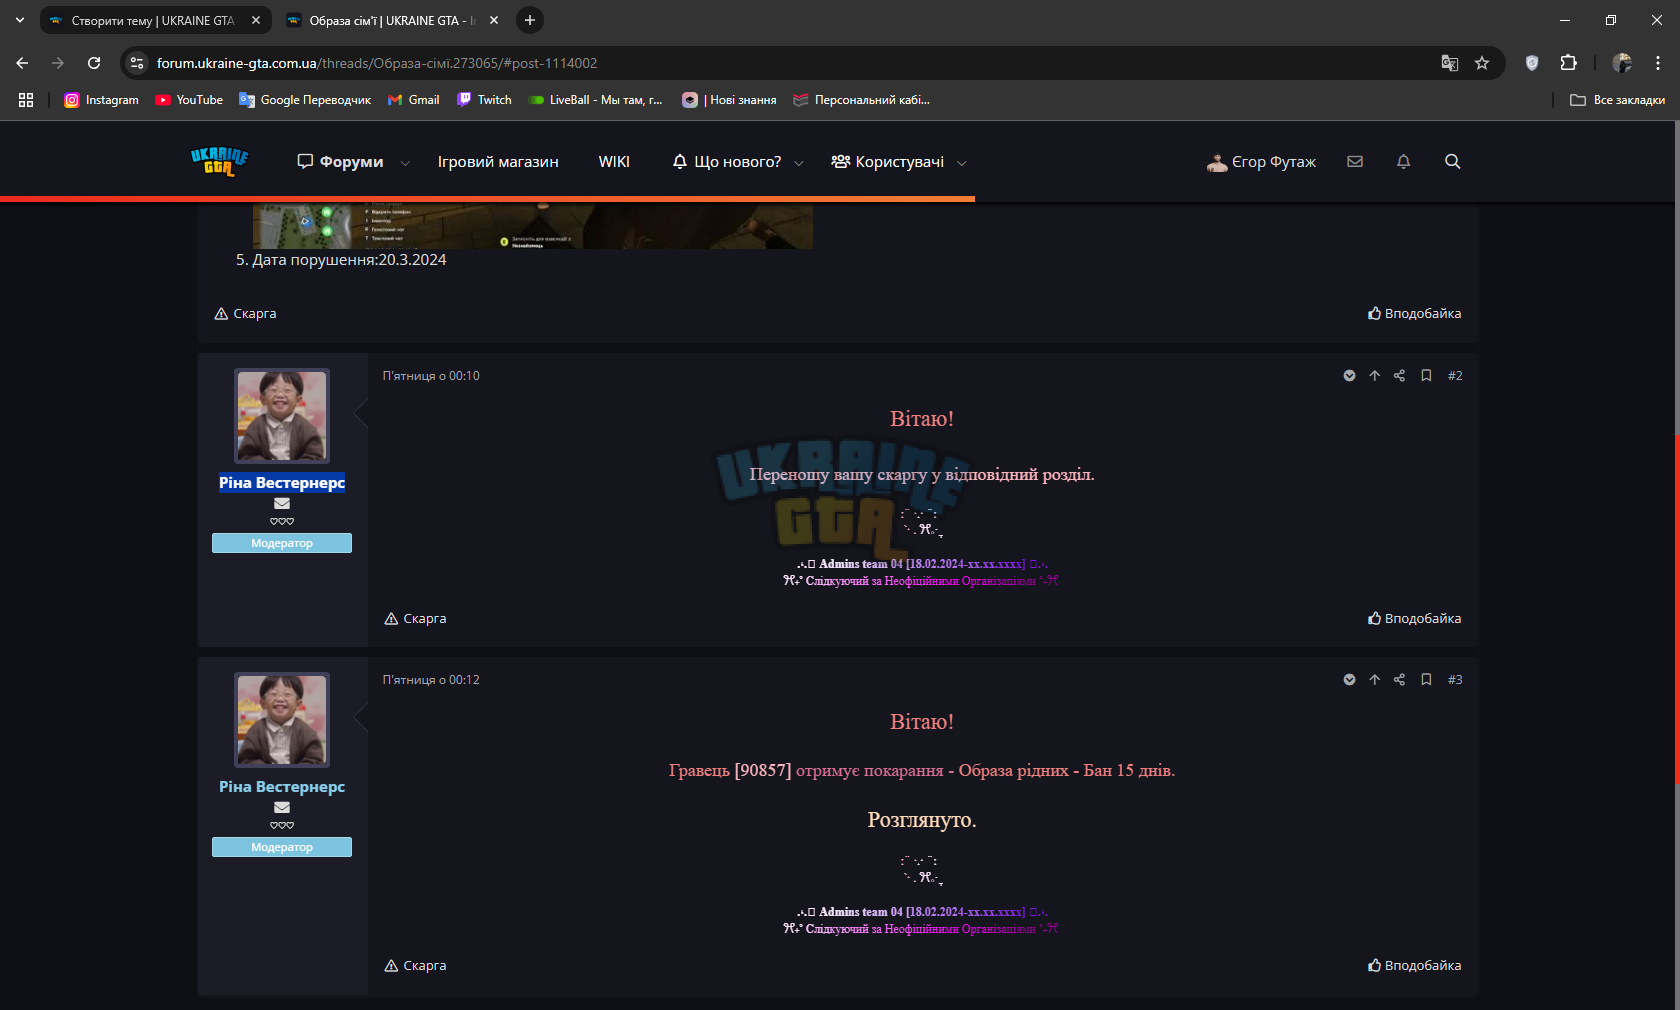Open Все закладки folder
Viewport: 1680px width, 1010px height.
point(1617,100)
